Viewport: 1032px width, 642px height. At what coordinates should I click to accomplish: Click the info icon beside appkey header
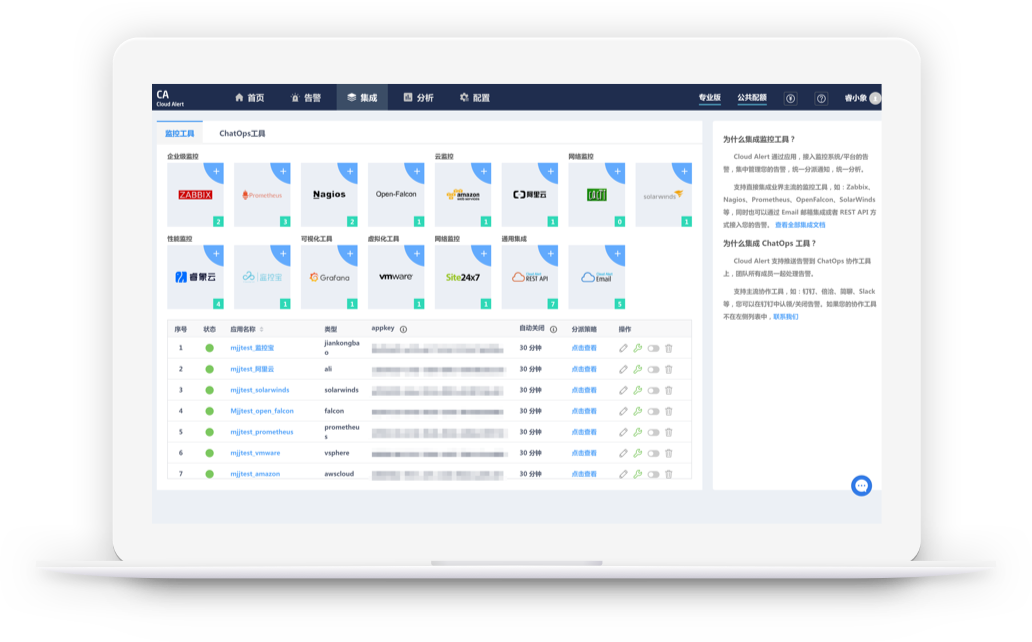(403, 329)
